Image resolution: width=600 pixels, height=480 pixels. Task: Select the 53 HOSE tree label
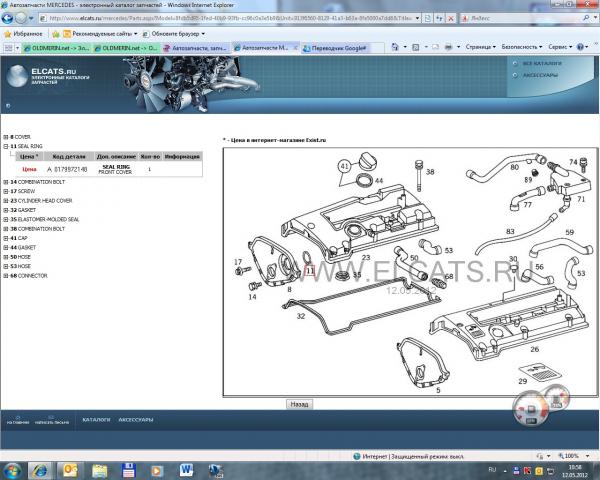click(x=20, y=266)
